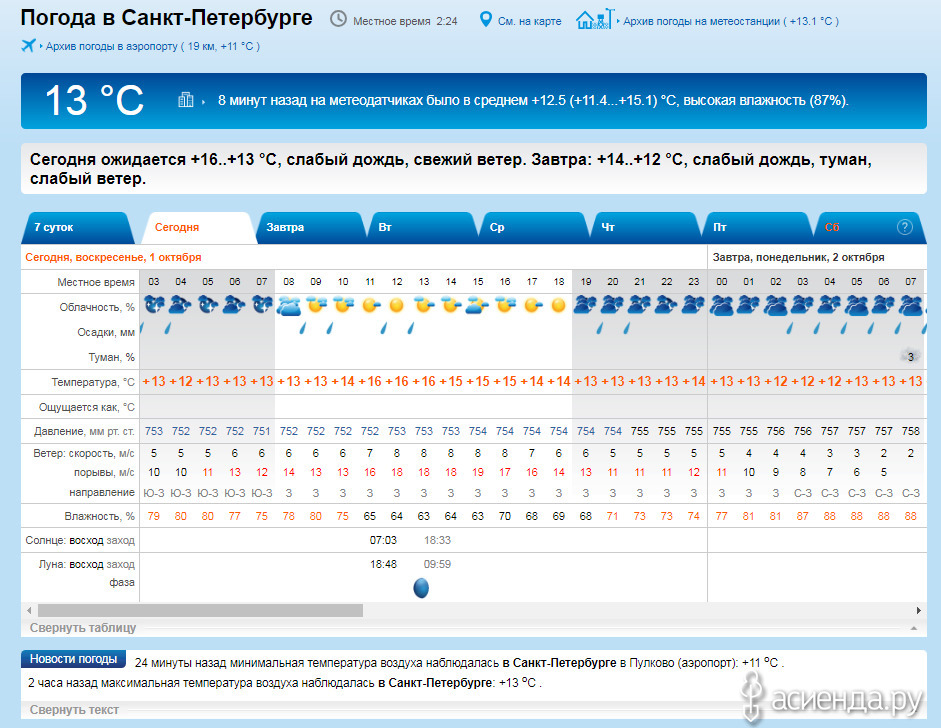Click the clock icon beside local time
941x728 pixels.
pyautogui.click(x=339, y=20)
